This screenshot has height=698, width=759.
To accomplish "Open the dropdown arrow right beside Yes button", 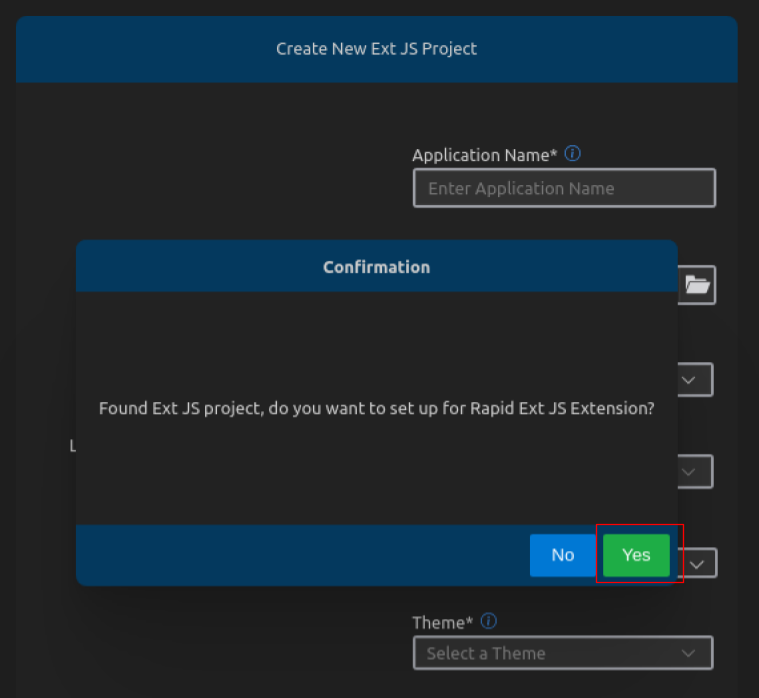I will point(699,564).
